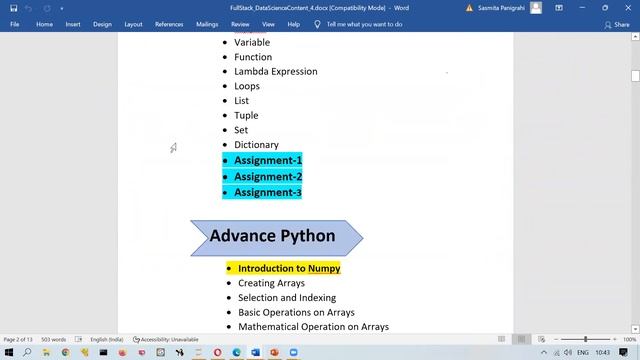The width and height of the screenshot is (640, 360).
Task: Click the scroll down arrow of the vertical scrollbar
Action: click(635, 329)
